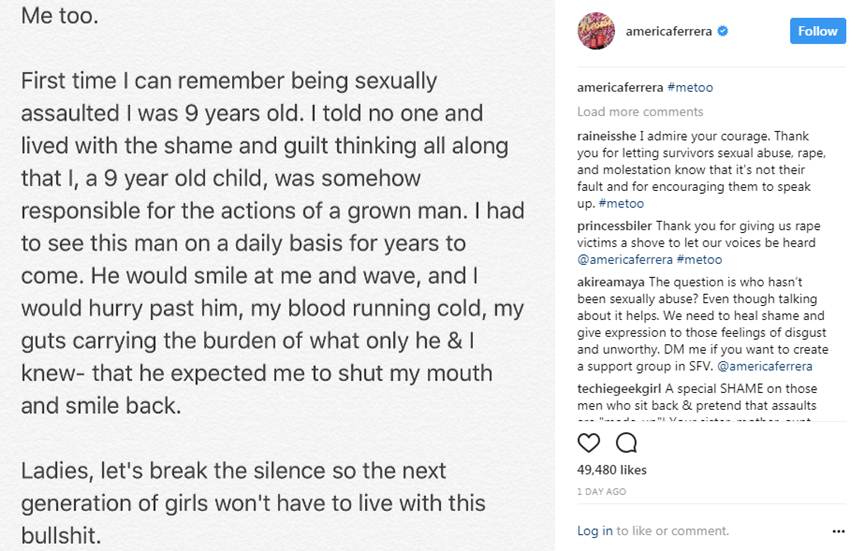This screenshot has height=551, width=850.
Task: Click the blue verified badge
Action: tap(723, 31)
